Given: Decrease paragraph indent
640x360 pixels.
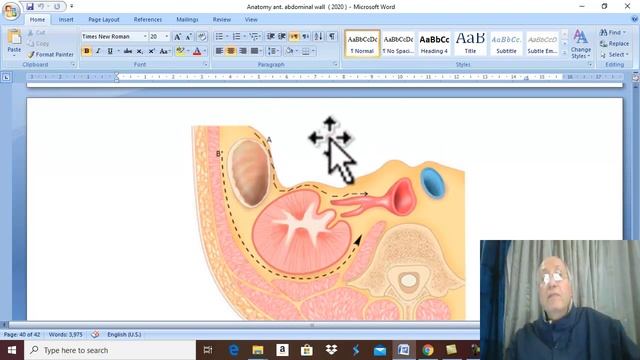Looking at the screenshot, I should (271, 37).
